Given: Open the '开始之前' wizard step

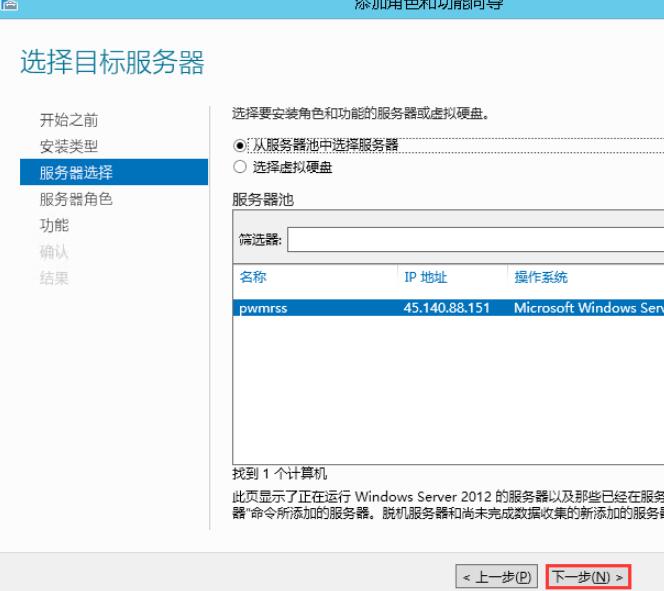Looking at the screenshot, I should pos(69,120).
